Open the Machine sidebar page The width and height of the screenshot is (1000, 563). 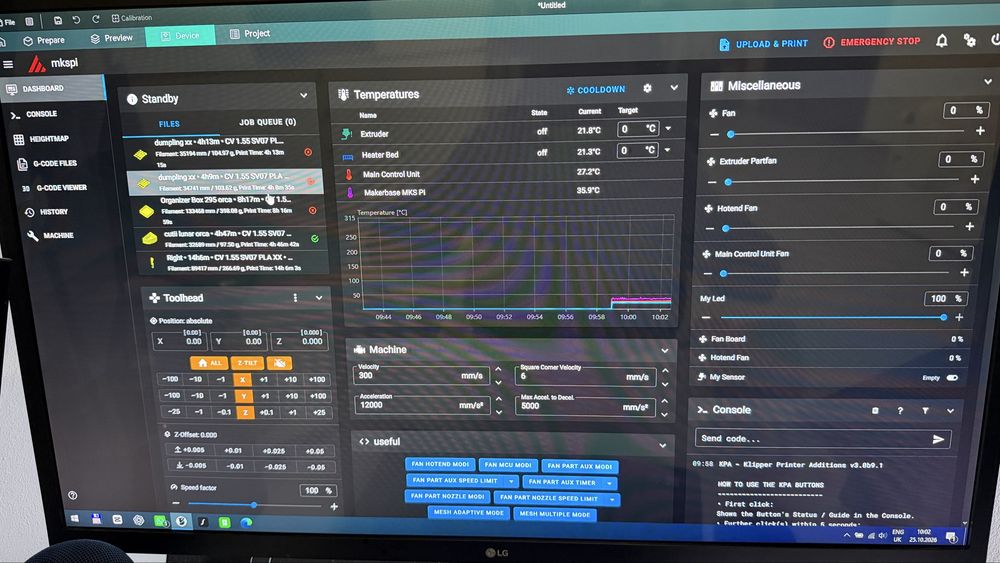51,236
